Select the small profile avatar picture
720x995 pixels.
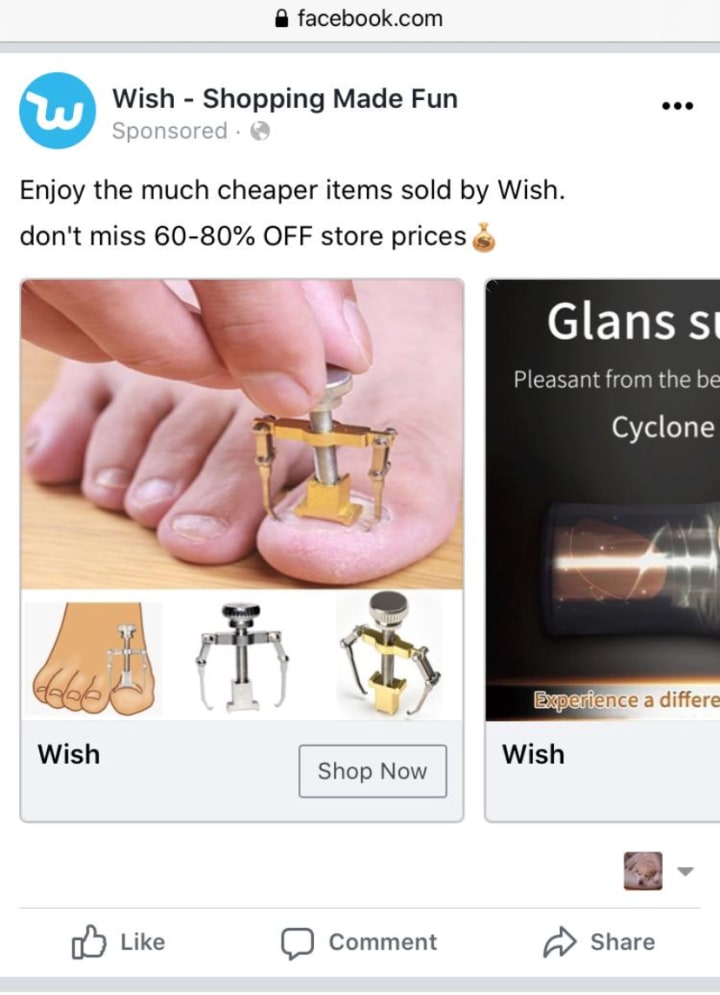click(x=643, y=871)
